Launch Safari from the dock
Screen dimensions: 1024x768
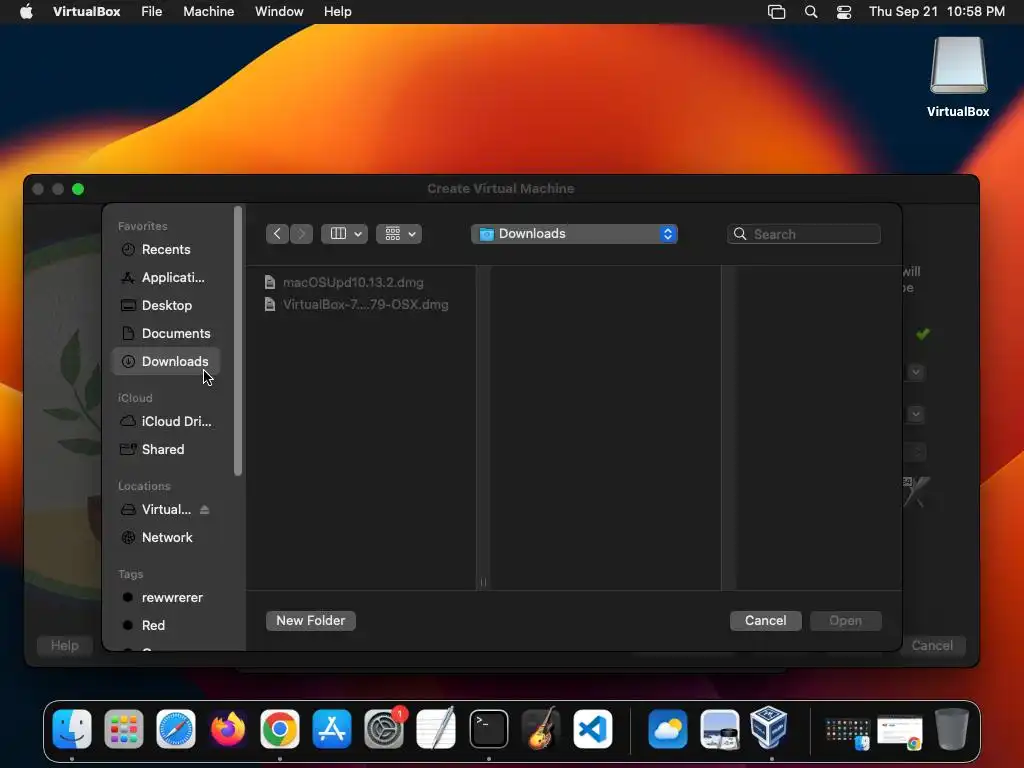click(176, 728)
